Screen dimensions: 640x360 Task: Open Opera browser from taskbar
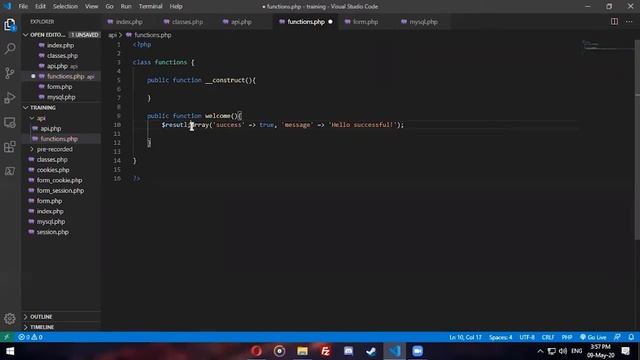tap(256, 351)
